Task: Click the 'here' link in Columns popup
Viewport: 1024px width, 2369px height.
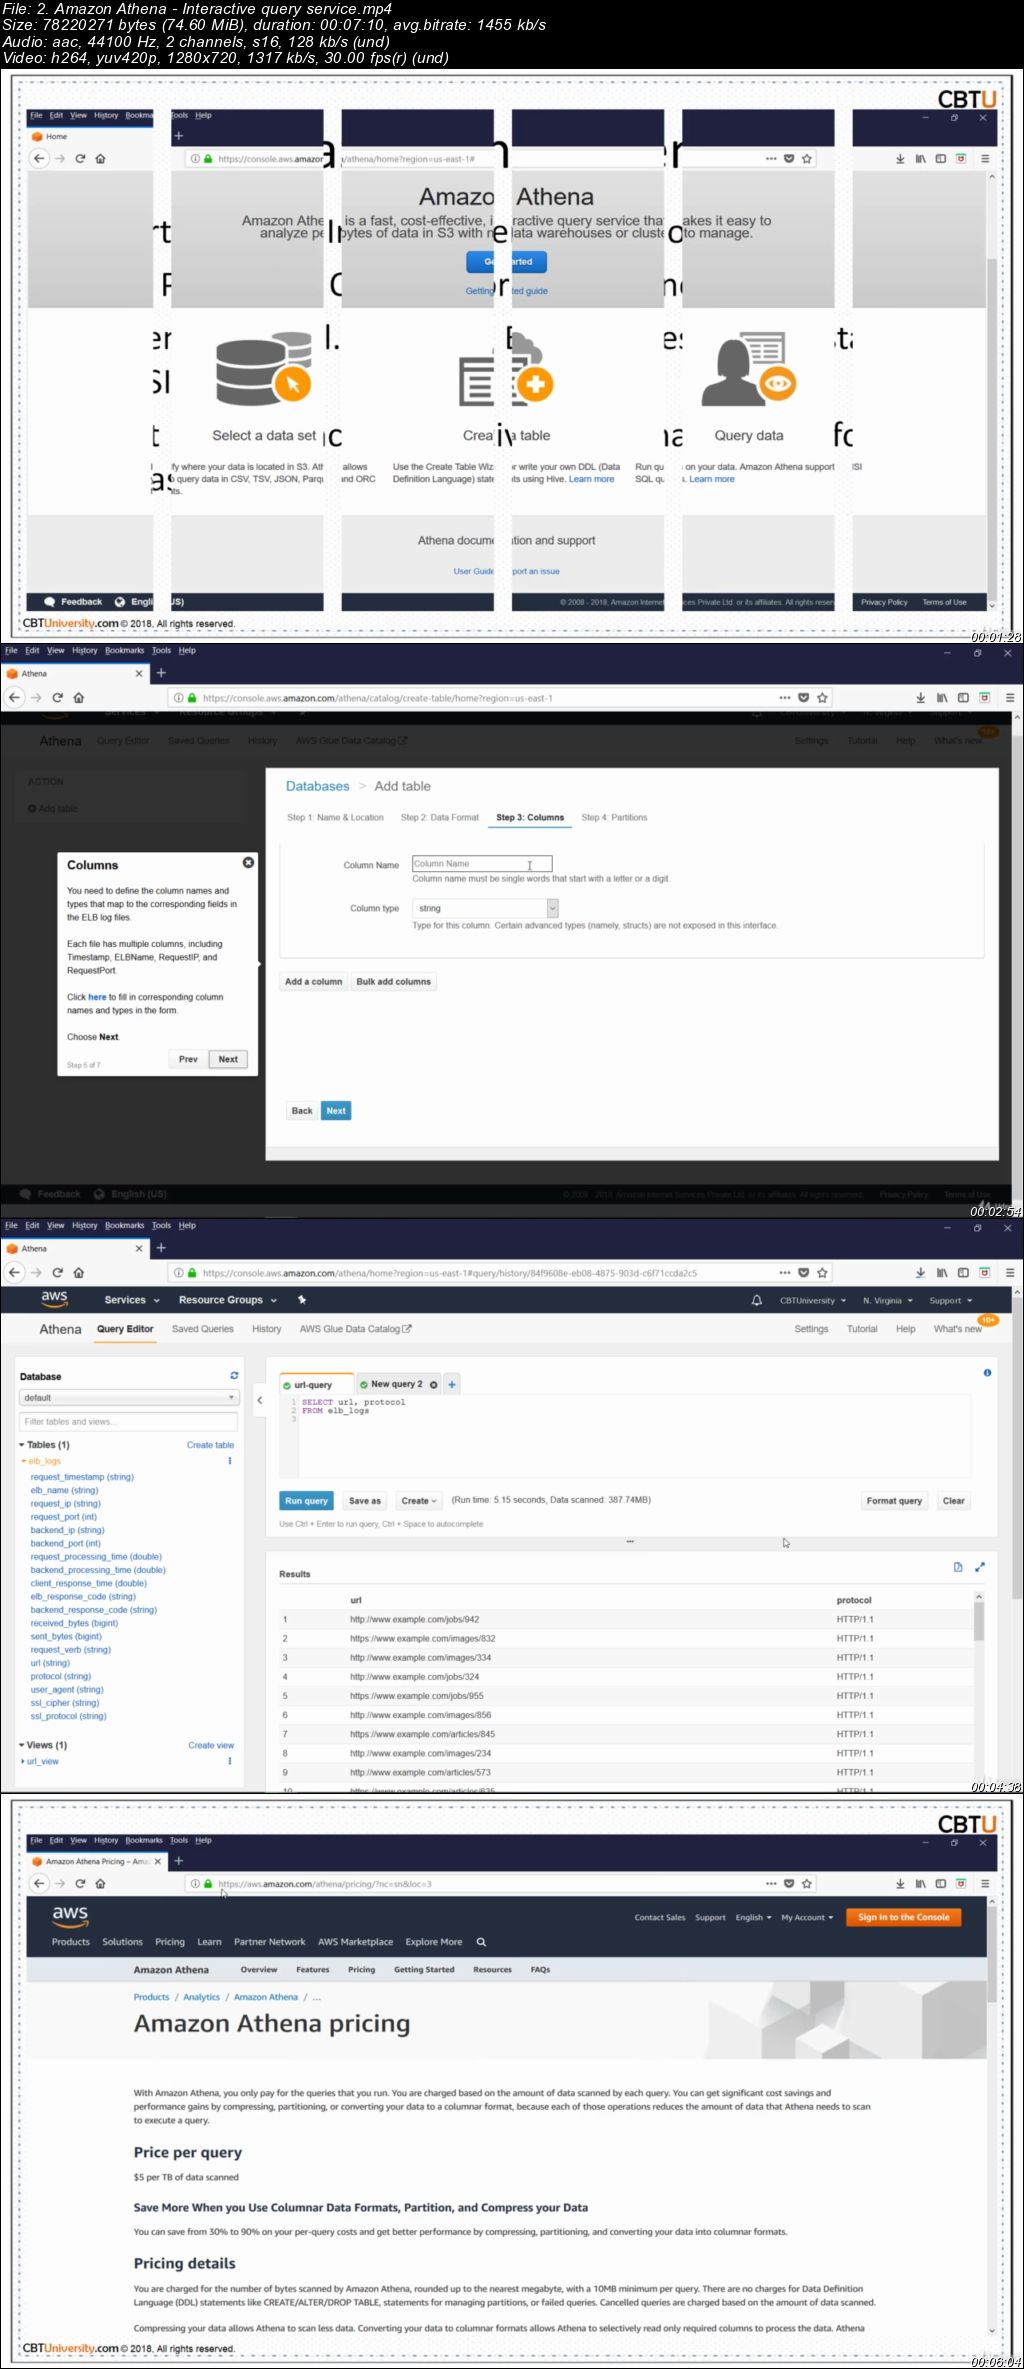Action: coord(97,997)
